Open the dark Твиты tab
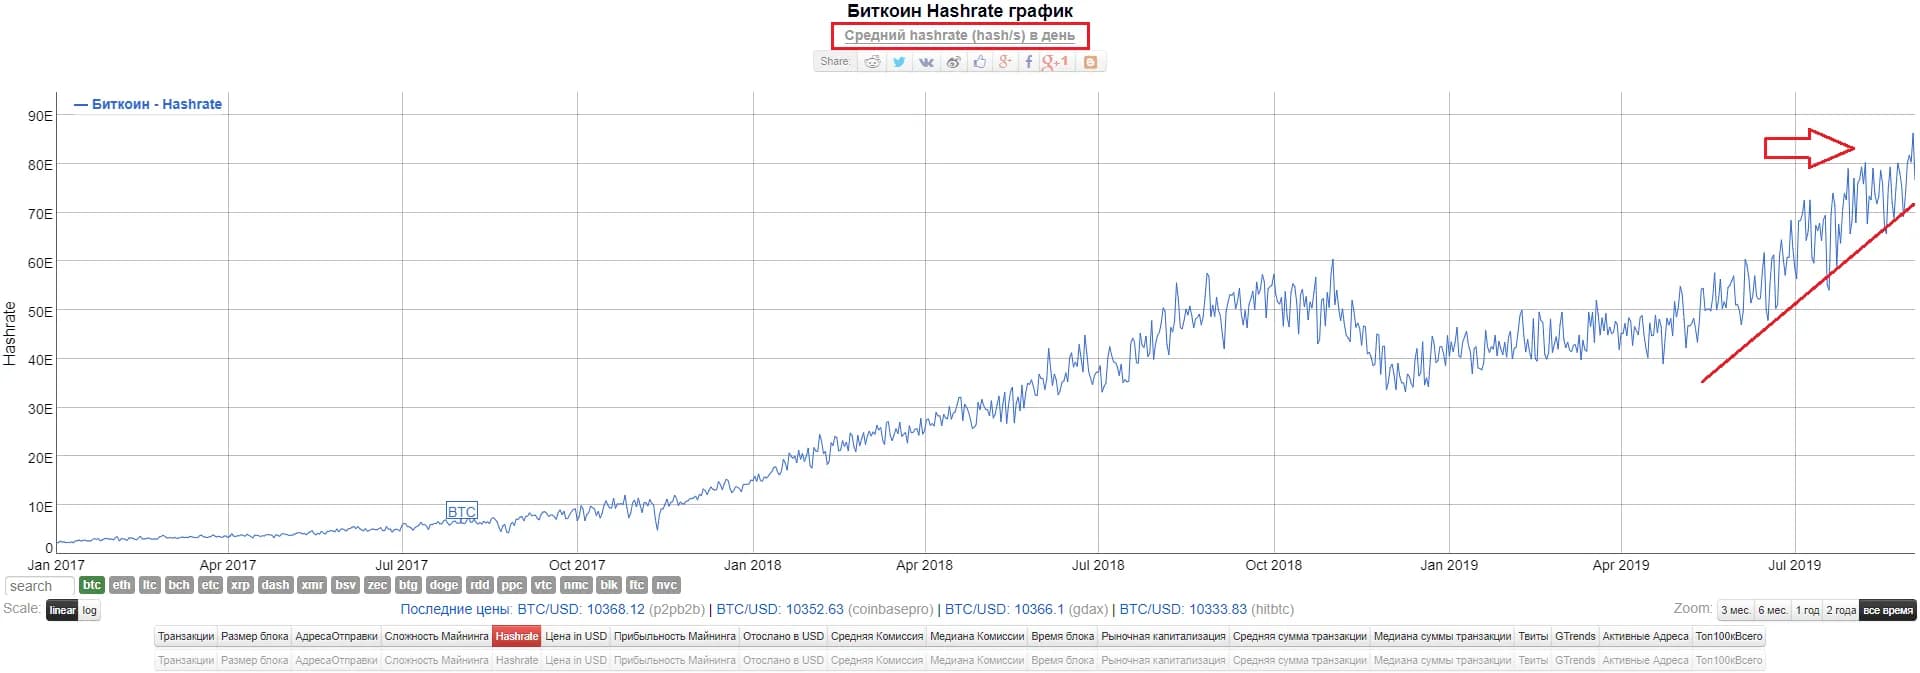Image resolution: width=1920 pixels, height=673 pixels. click(x=1533, y=636)
